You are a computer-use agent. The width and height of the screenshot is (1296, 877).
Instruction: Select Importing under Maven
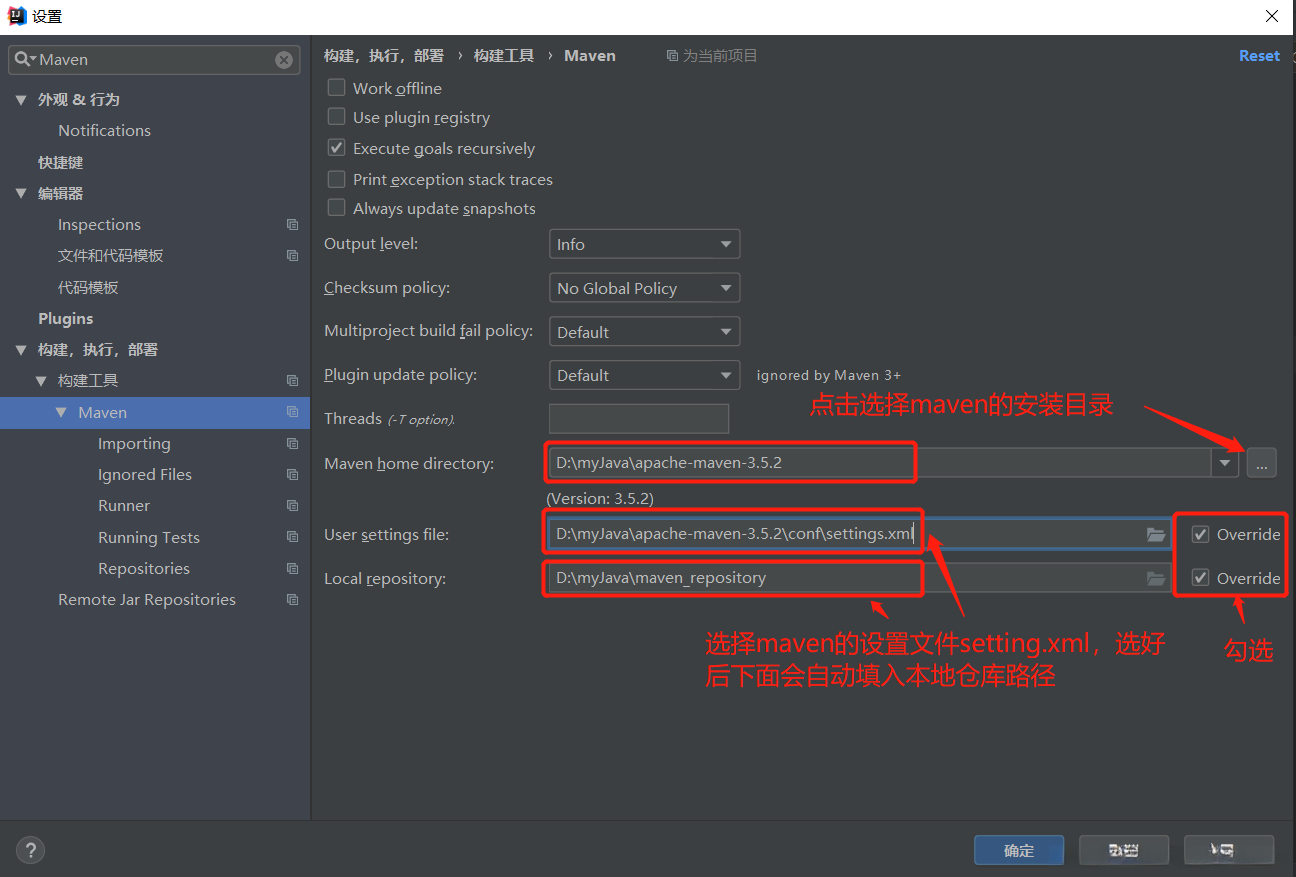pos(134,444)
